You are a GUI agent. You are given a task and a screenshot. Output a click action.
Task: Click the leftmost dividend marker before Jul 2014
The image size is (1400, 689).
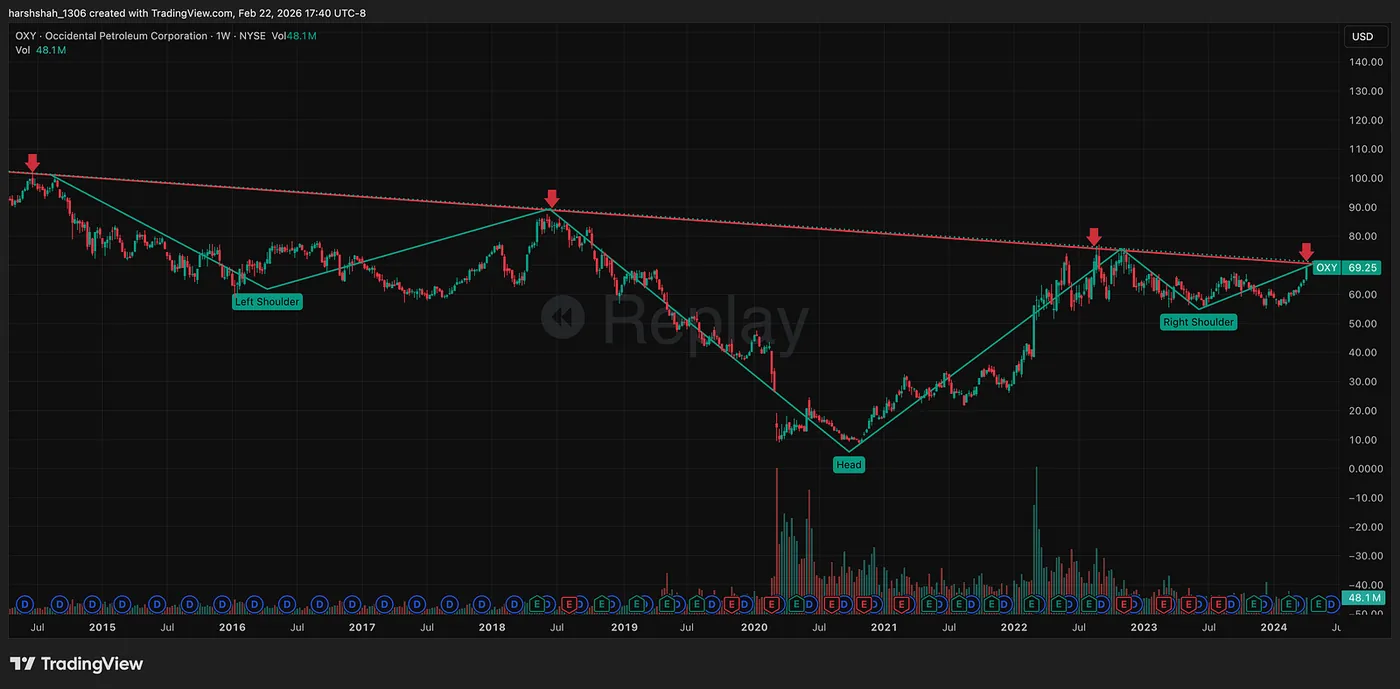[x=25, y=604]
